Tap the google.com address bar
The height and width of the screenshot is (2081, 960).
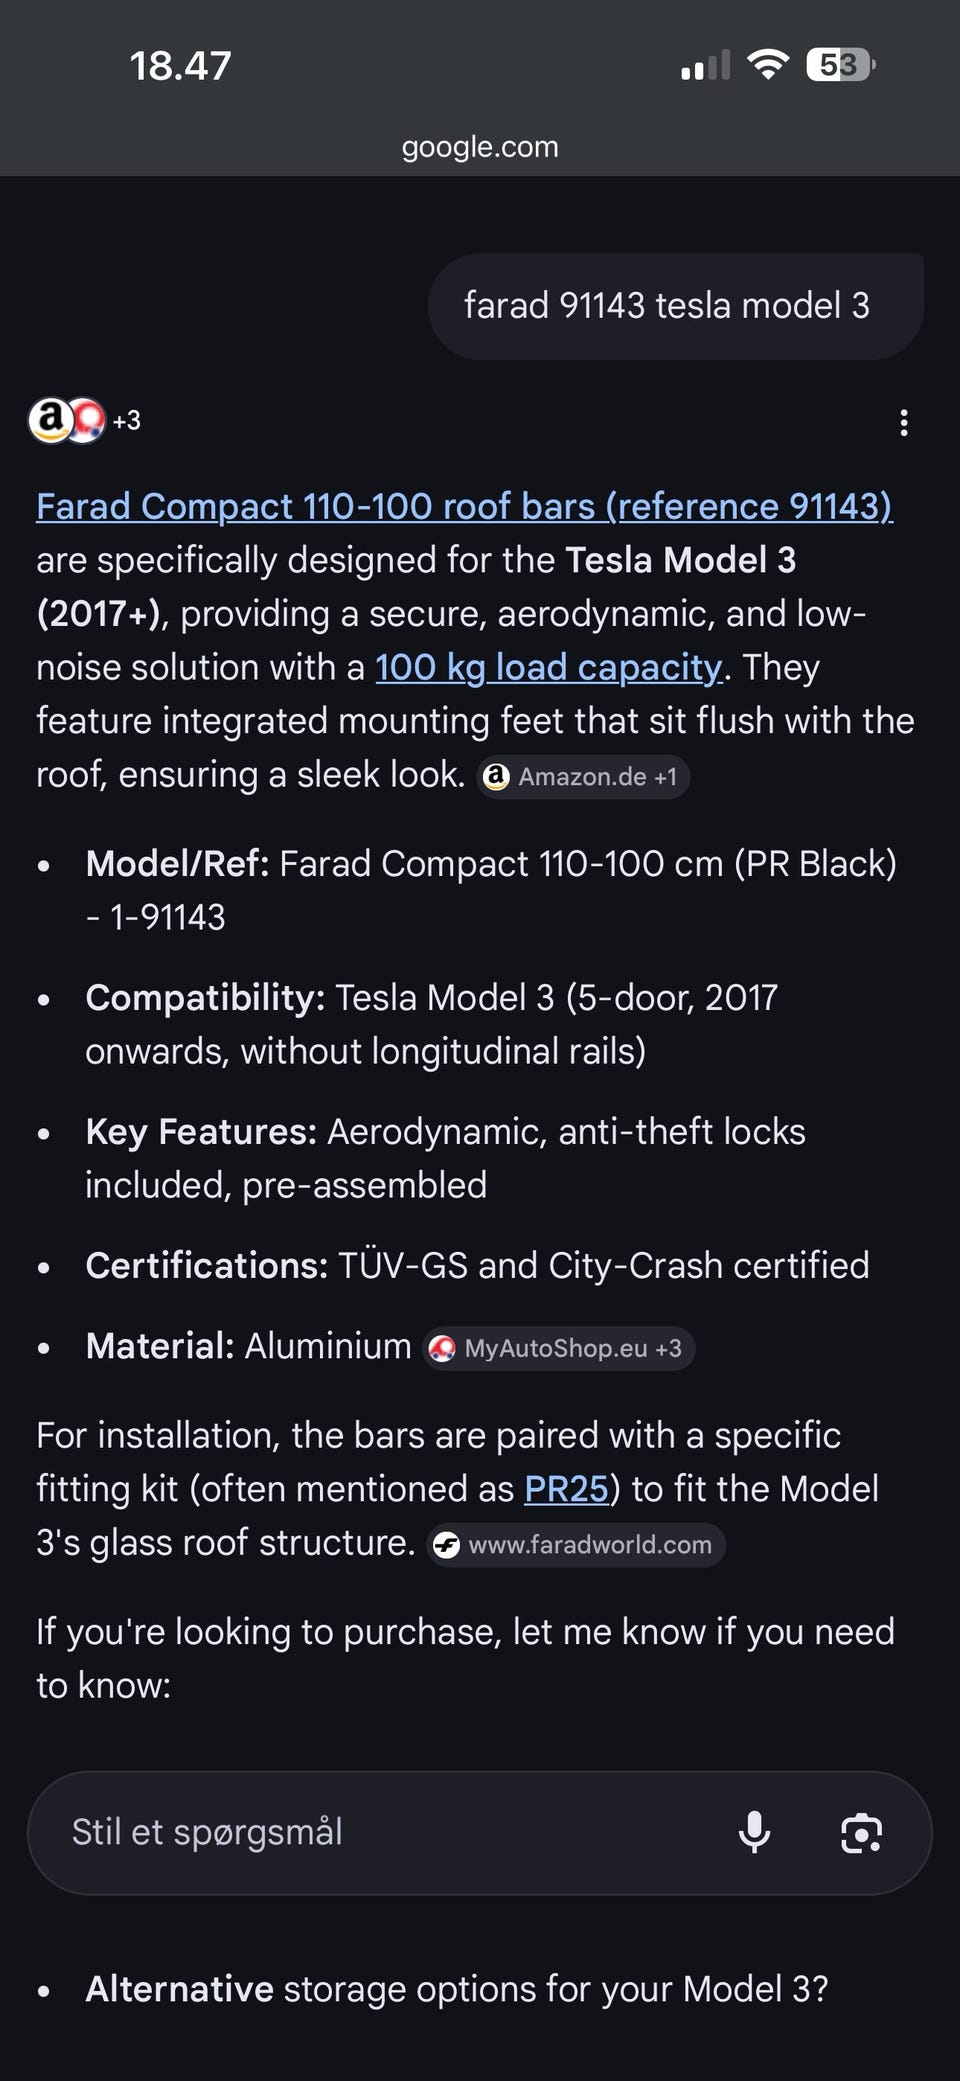click(x=480, y=146)
